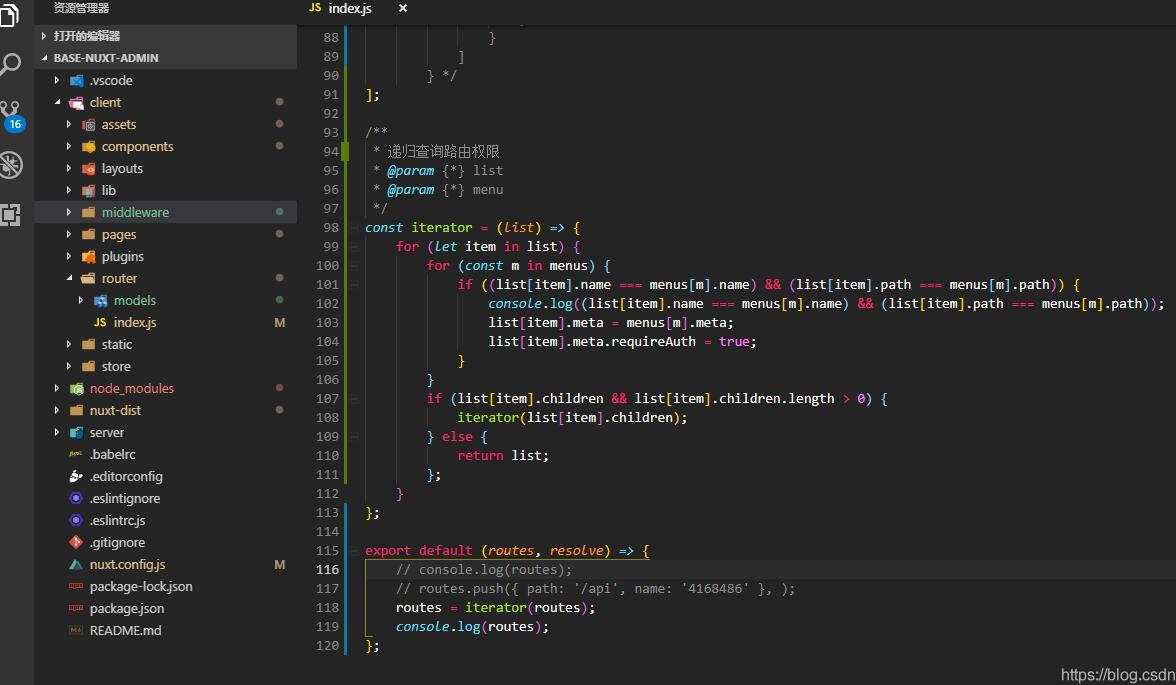Viewport: 1176px width, 685px height.
Task: Fold the export default block at line 115
Action: point(353,551)
